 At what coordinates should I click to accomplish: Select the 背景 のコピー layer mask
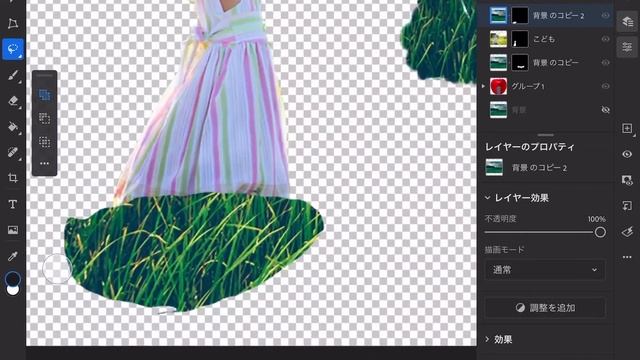520,62
